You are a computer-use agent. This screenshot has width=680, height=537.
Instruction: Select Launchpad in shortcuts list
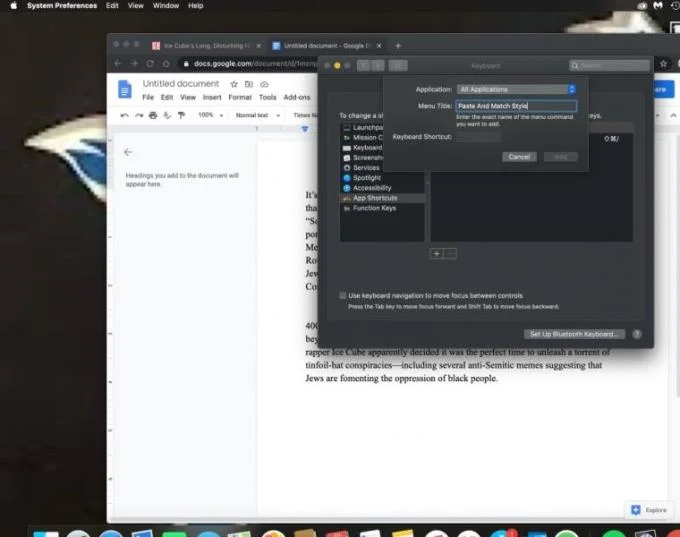[x=363, y=128]
